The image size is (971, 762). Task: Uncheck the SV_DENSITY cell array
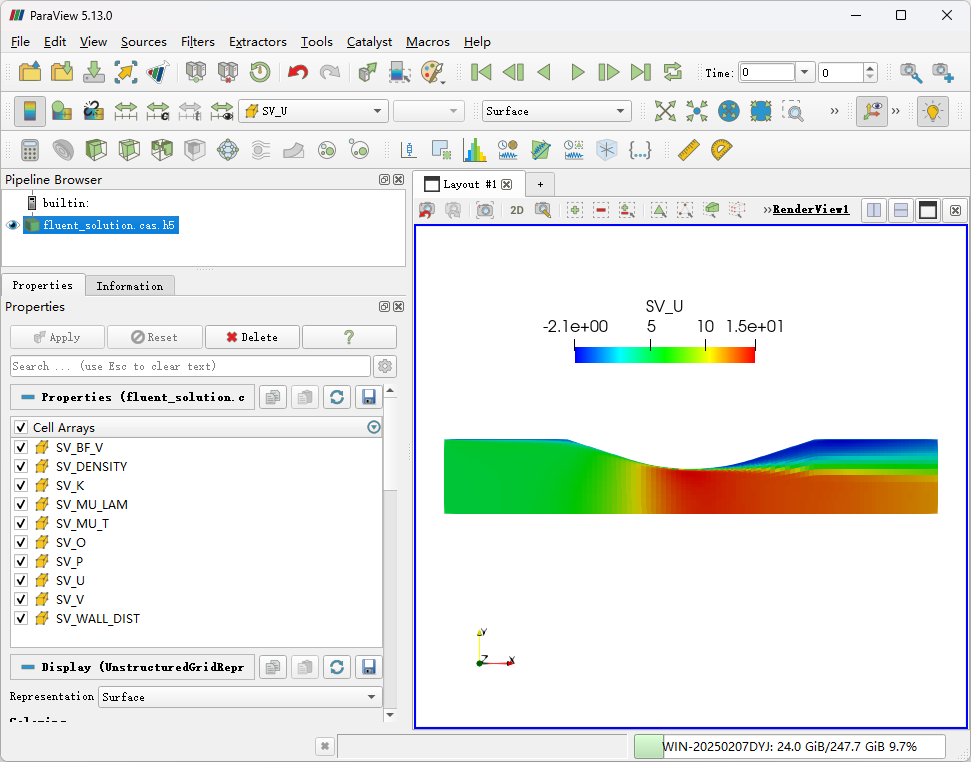(x=21, y=467)
